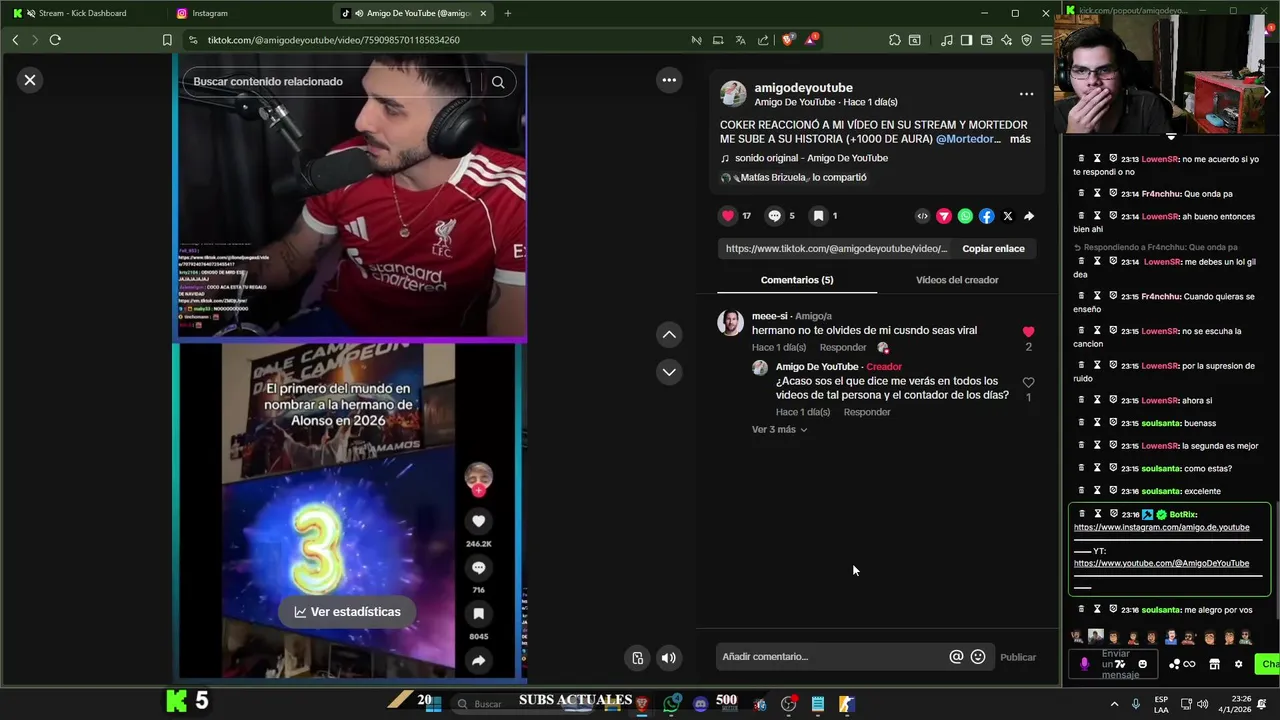
Task: Insert mention with @ icon
Action: (x=956, y=657)
